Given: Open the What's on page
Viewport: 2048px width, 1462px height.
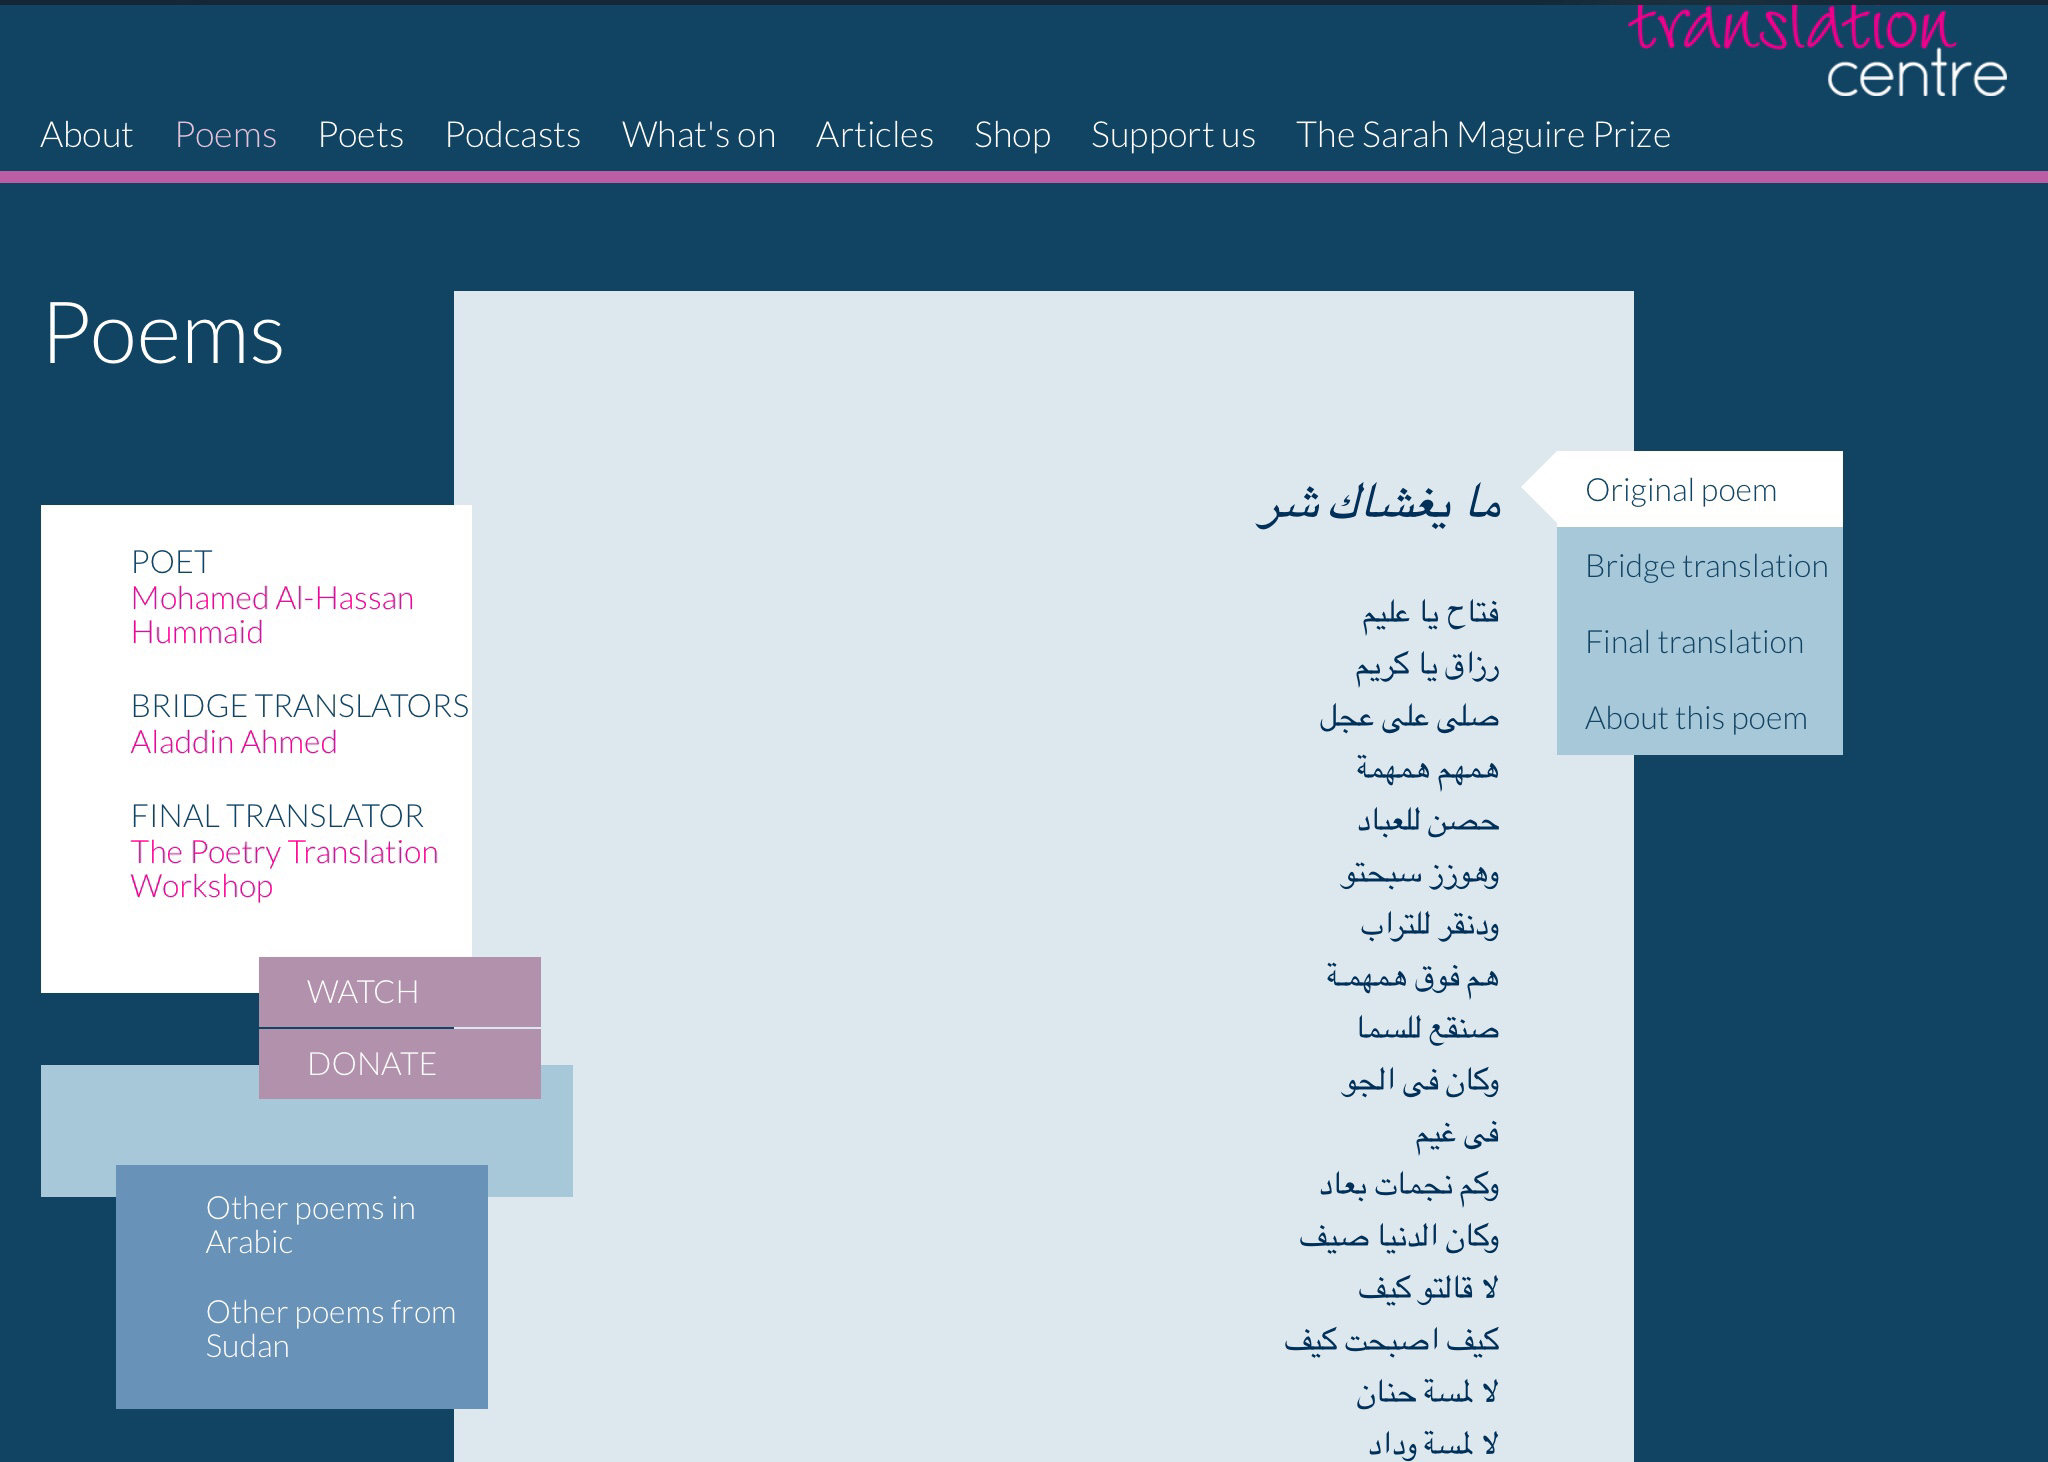Looking at the screenshot, I should click(698, 135).
